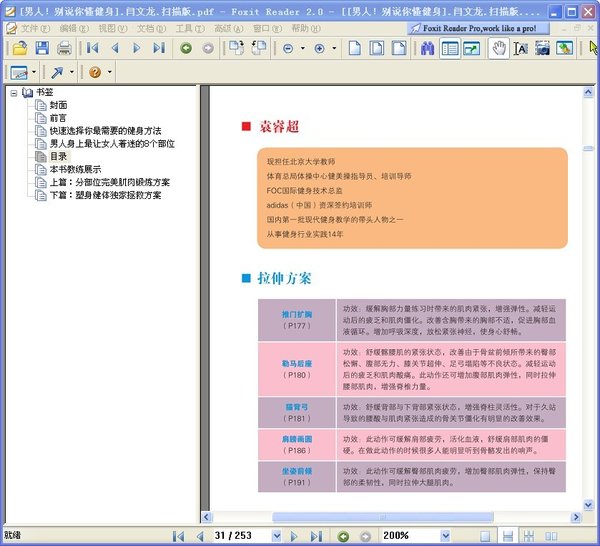The image size is (600, 546).
Task: Zoom in with the plus magnifier
Action: click(320, 49)
